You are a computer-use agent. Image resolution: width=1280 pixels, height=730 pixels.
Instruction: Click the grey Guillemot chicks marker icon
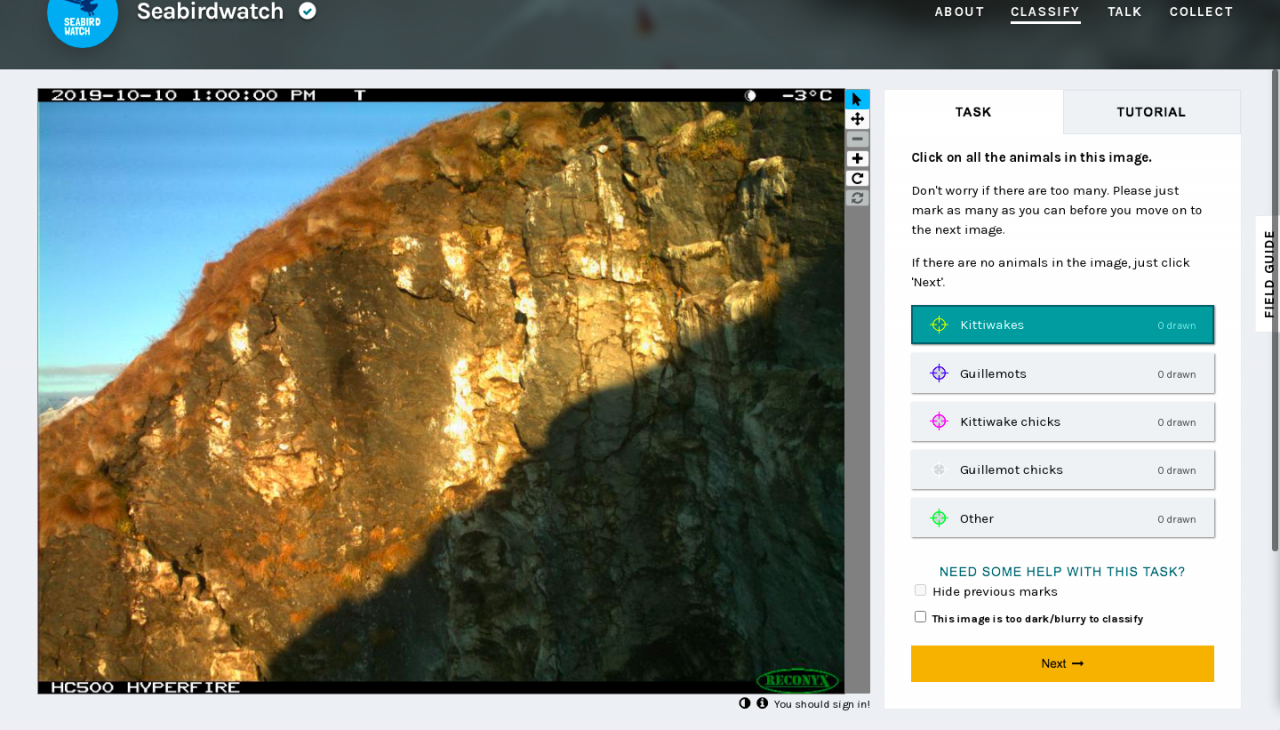[939, 469]
